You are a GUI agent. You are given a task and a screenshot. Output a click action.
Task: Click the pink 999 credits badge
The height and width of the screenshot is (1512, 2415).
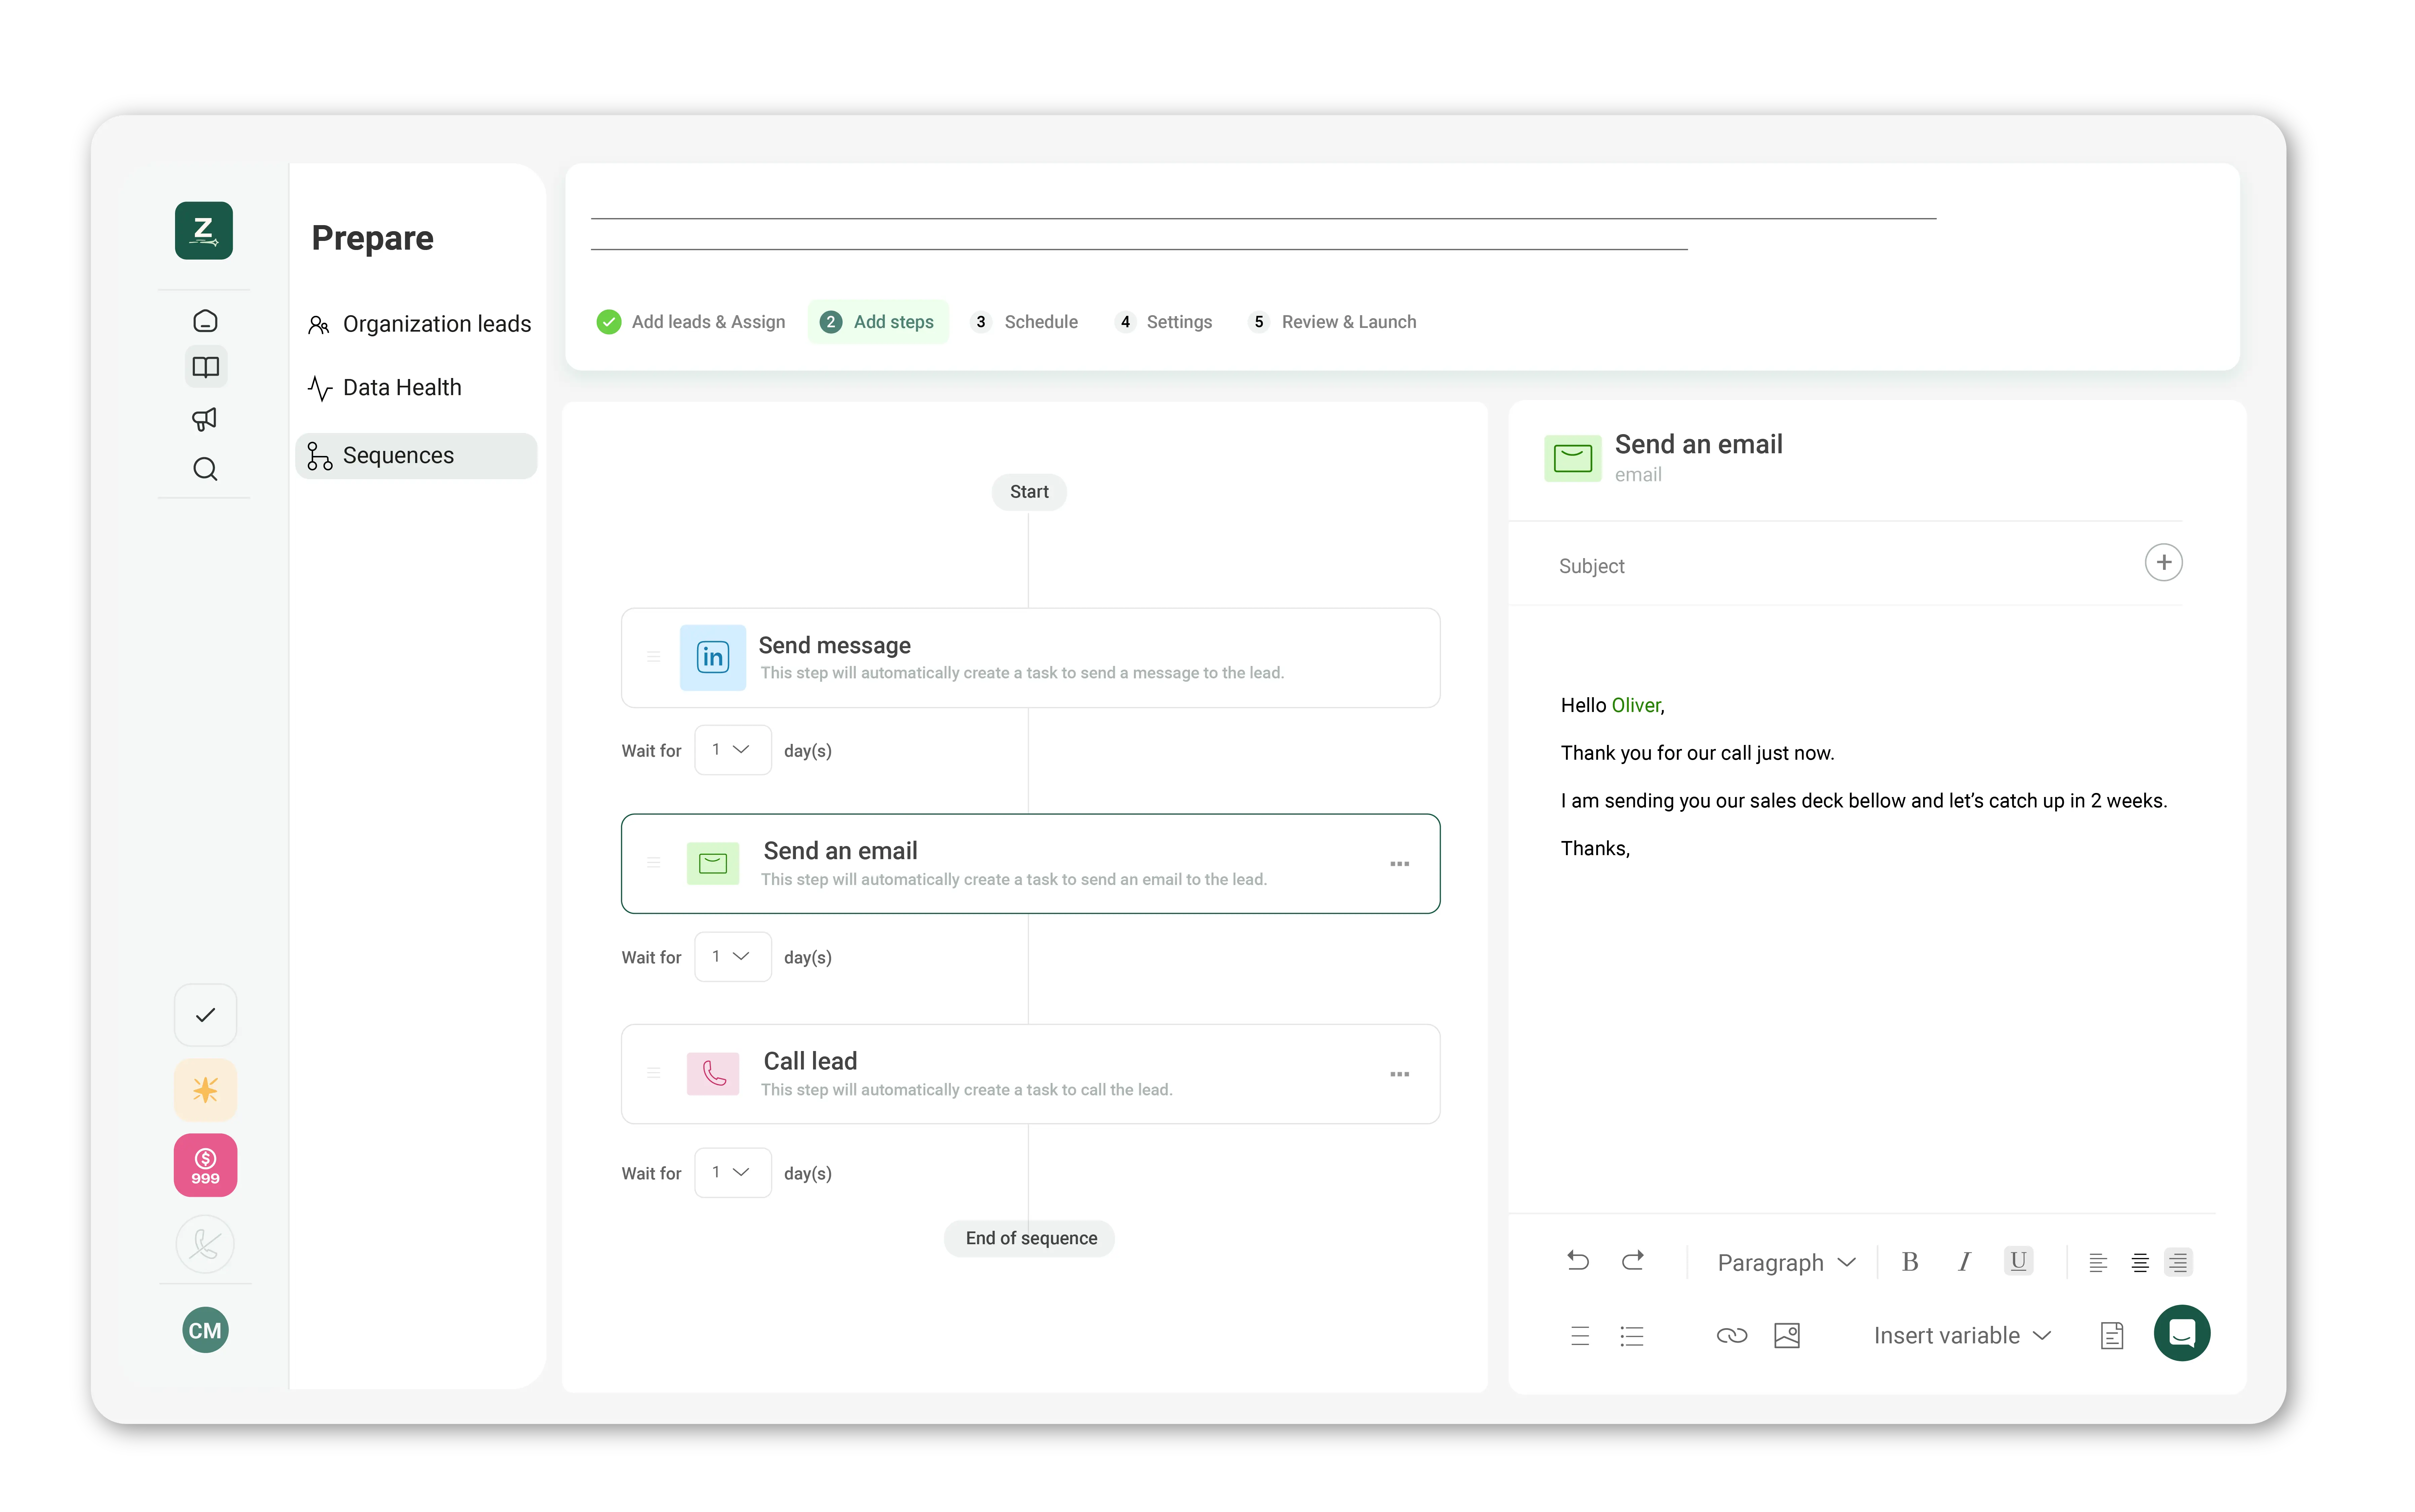click(x=205, y=1165)
